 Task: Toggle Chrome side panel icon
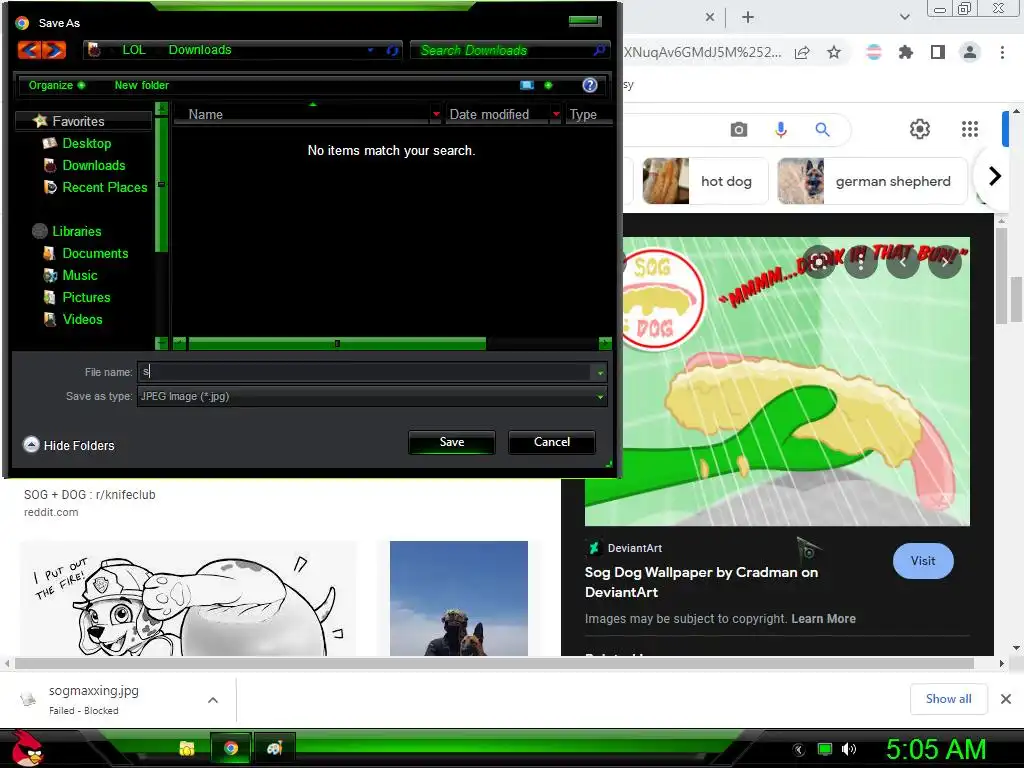[x=938, y=52]
